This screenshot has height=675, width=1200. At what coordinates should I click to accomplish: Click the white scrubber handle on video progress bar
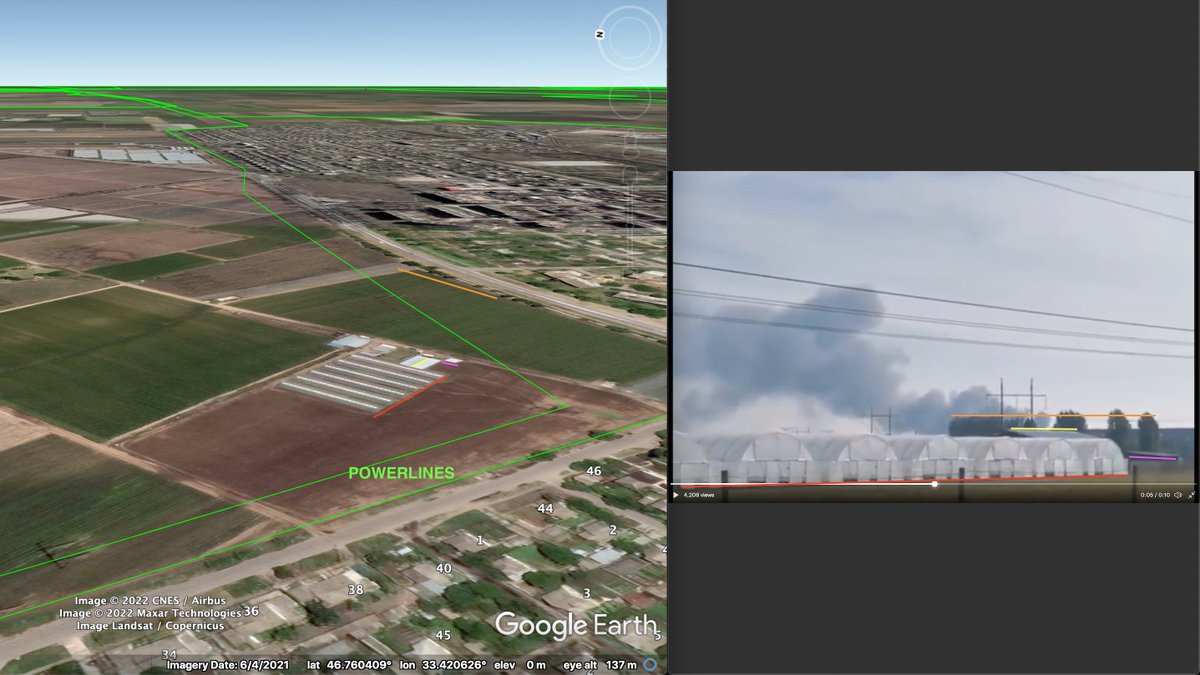click(x=934, y=484)
